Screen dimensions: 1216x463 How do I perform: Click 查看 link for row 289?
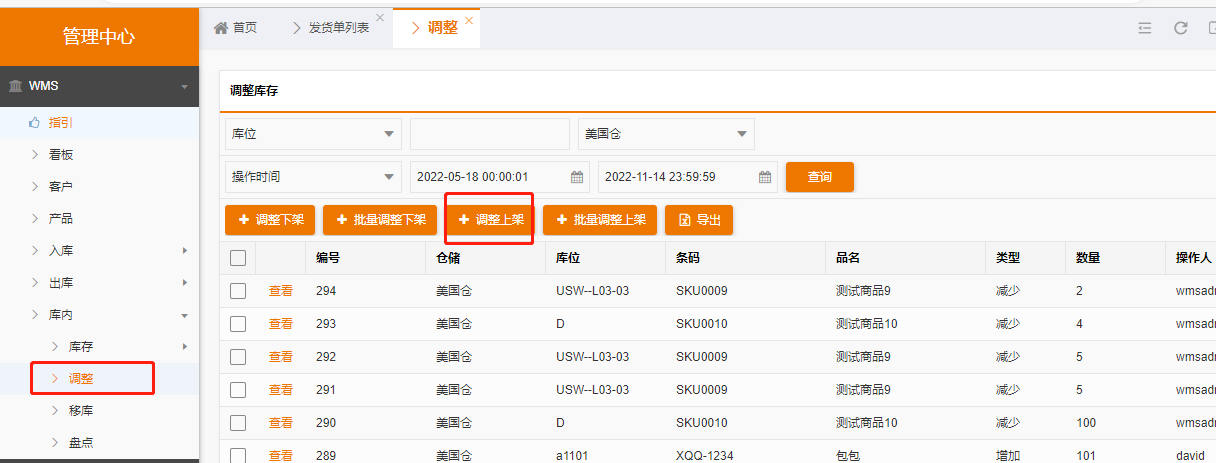pyautogui.click(x=281, y=455)
